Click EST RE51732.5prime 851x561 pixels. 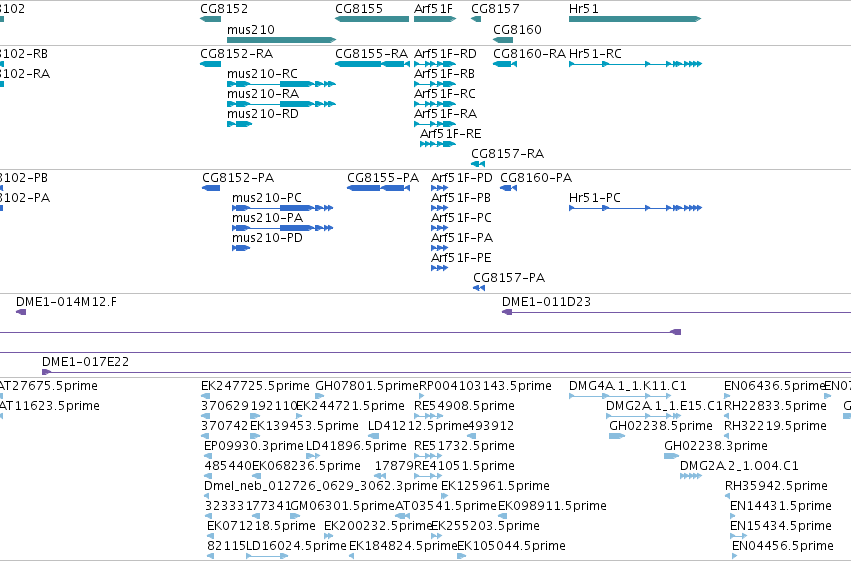tap(428, 456)
